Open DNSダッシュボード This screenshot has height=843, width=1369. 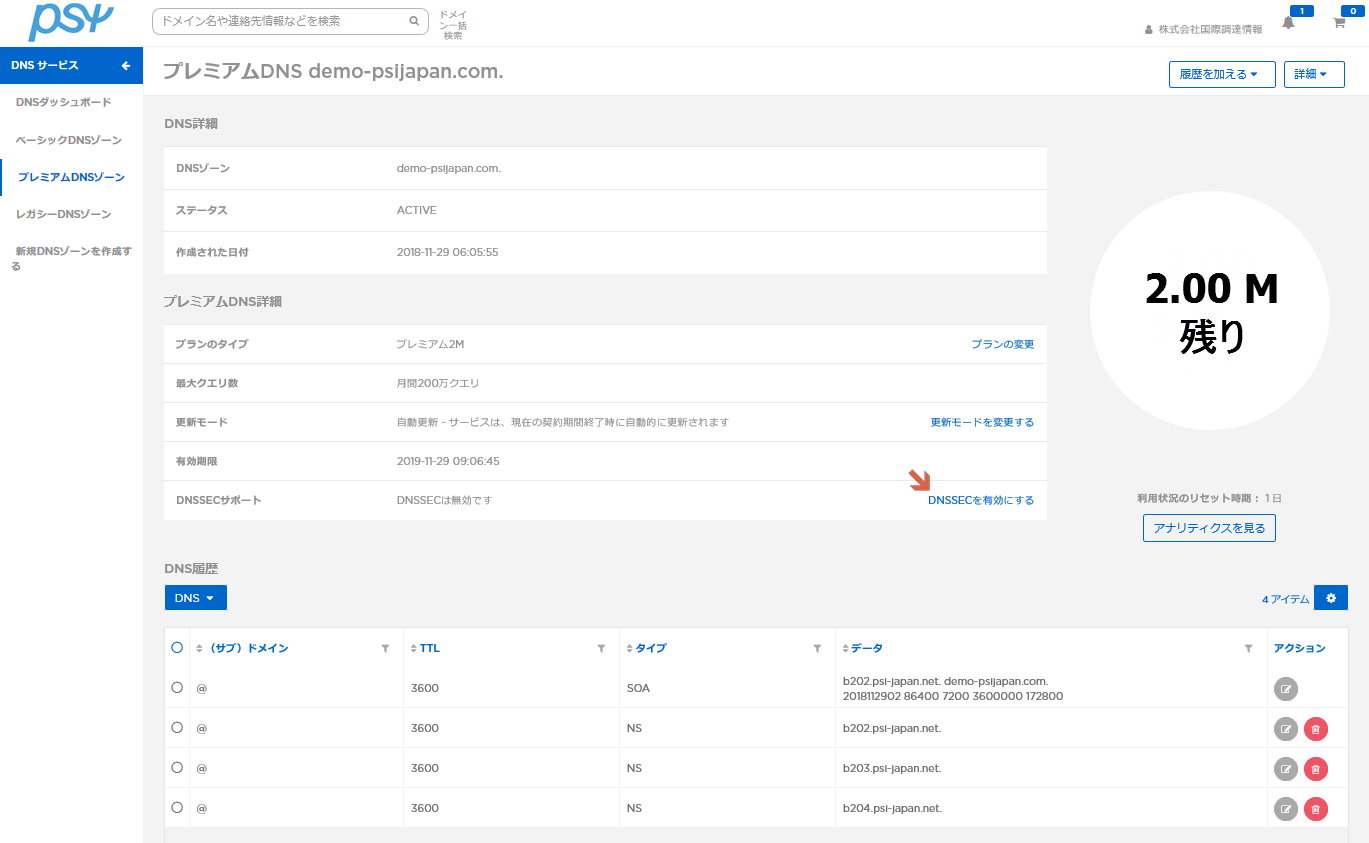point(64,103)
